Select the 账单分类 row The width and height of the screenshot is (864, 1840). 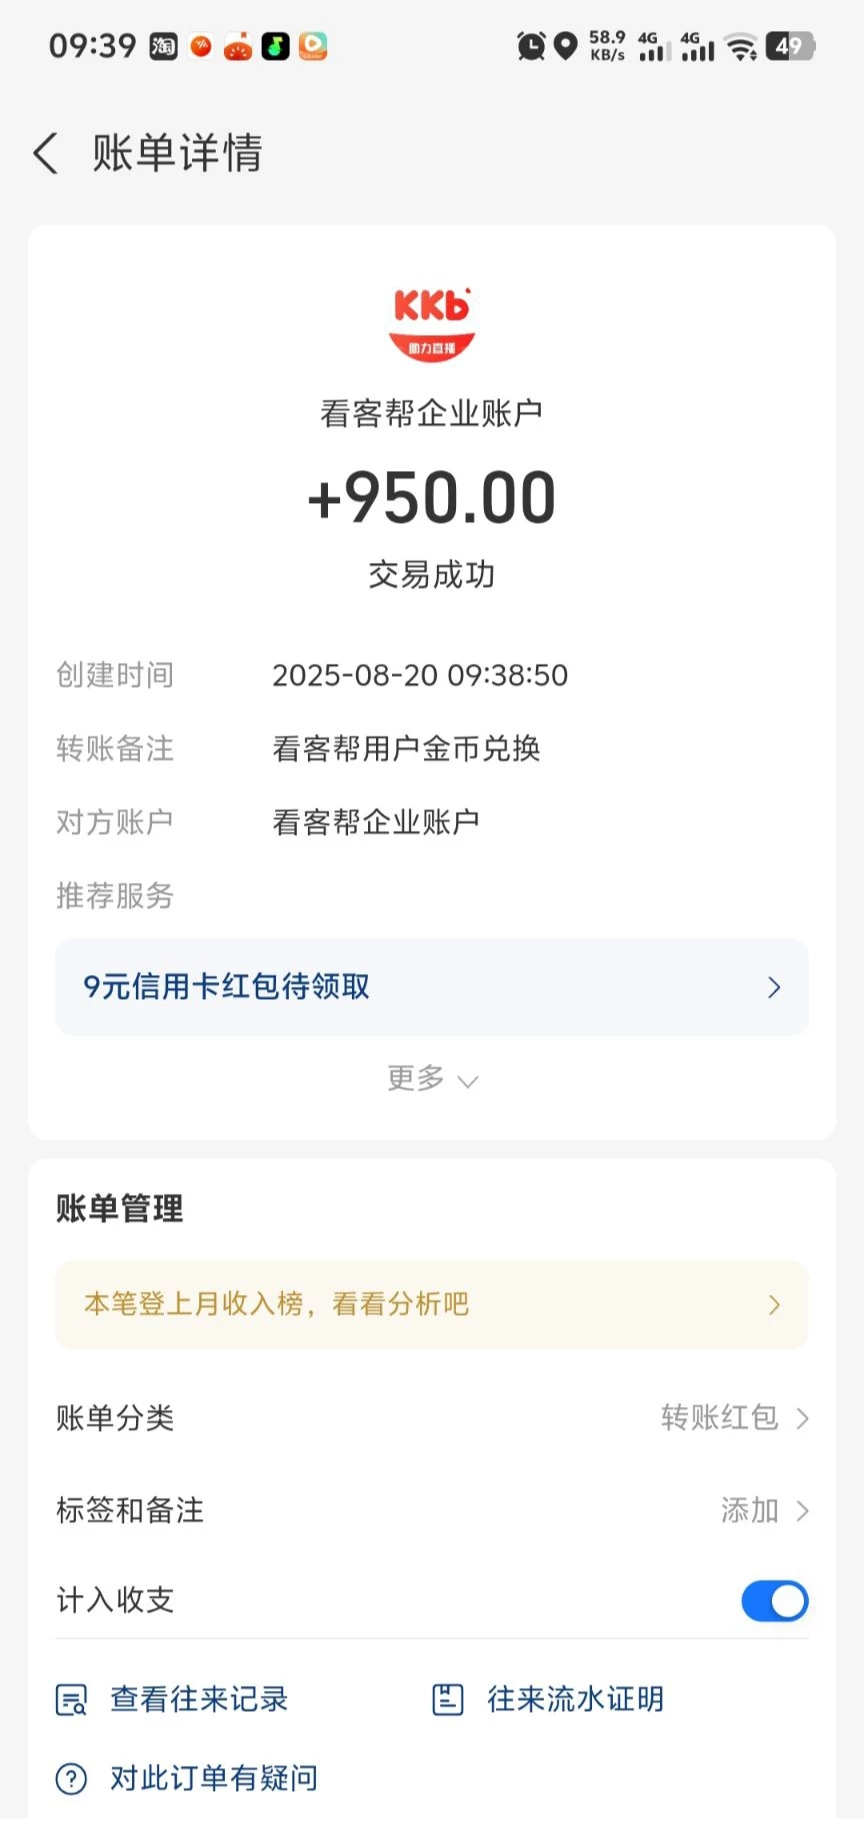[x=432, y=1418]
